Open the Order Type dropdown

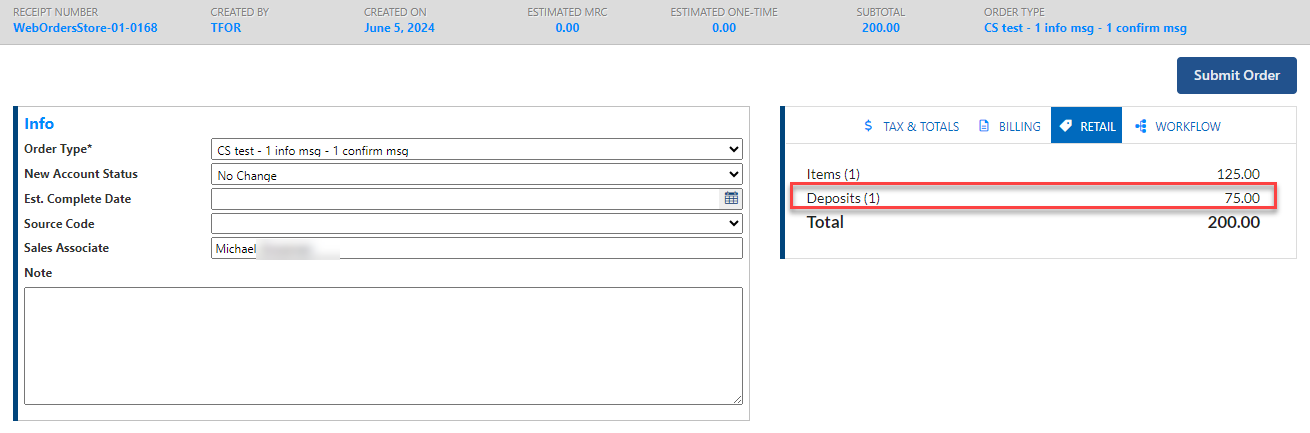pyautogui.click(x=476, y=150)
